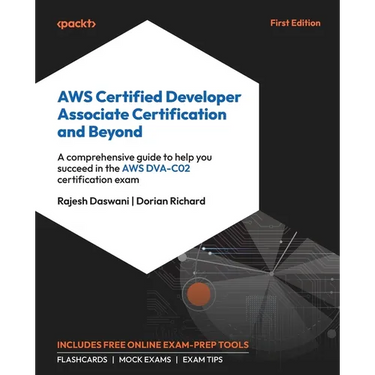Click the subtitle line 'certification exam'
The width and height of the screenshot is (375, 375).
click(x=98, y=180)
